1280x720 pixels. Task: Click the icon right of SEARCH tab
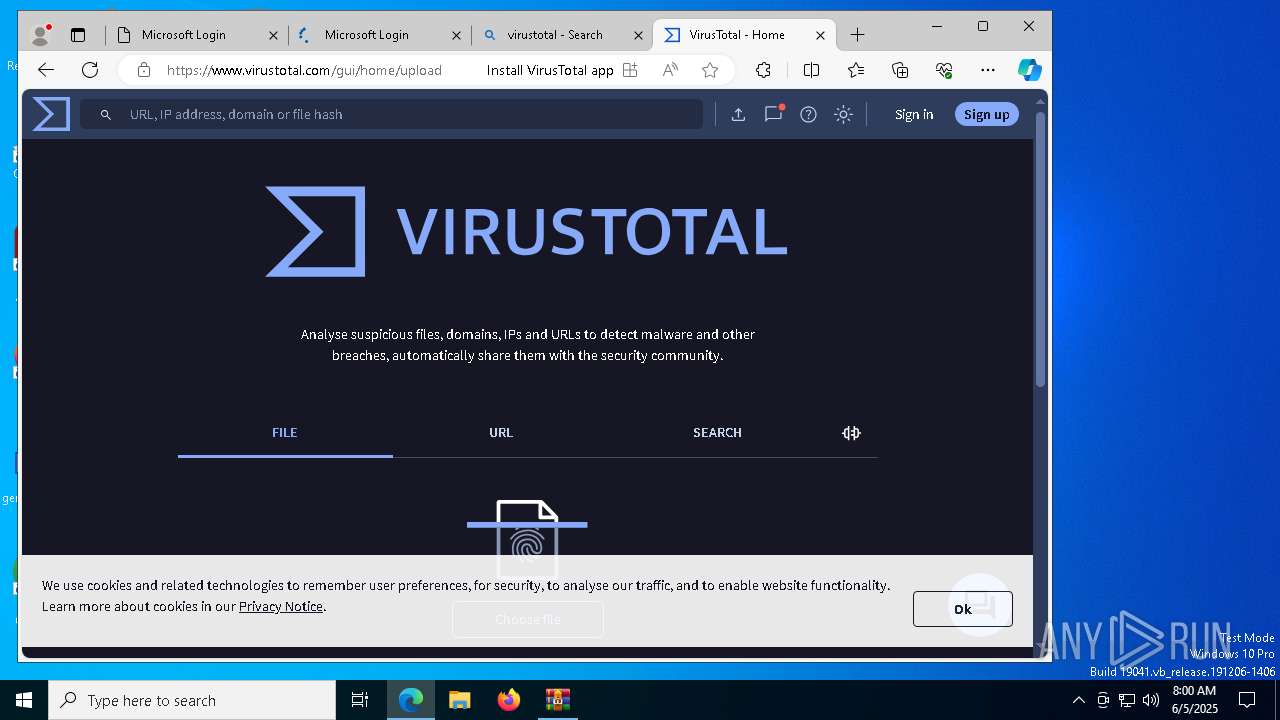[851, 433]
